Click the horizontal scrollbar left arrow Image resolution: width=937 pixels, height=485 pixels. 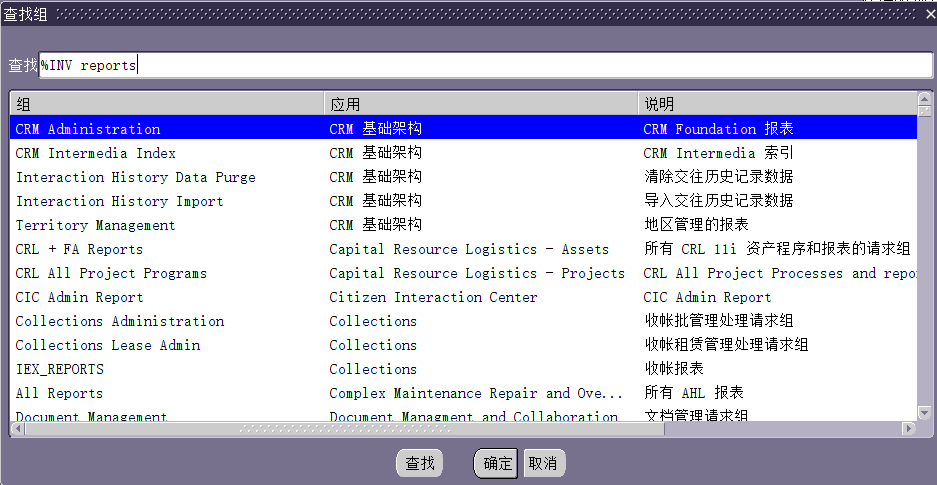click(x=17, y=428)
